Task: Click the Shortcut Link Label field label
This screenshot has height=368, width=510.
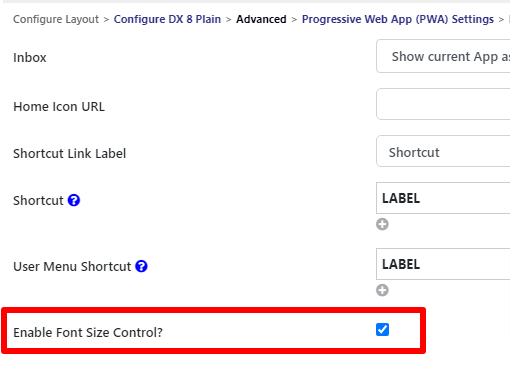Action: pyautogui.click(x=70, y=154)
